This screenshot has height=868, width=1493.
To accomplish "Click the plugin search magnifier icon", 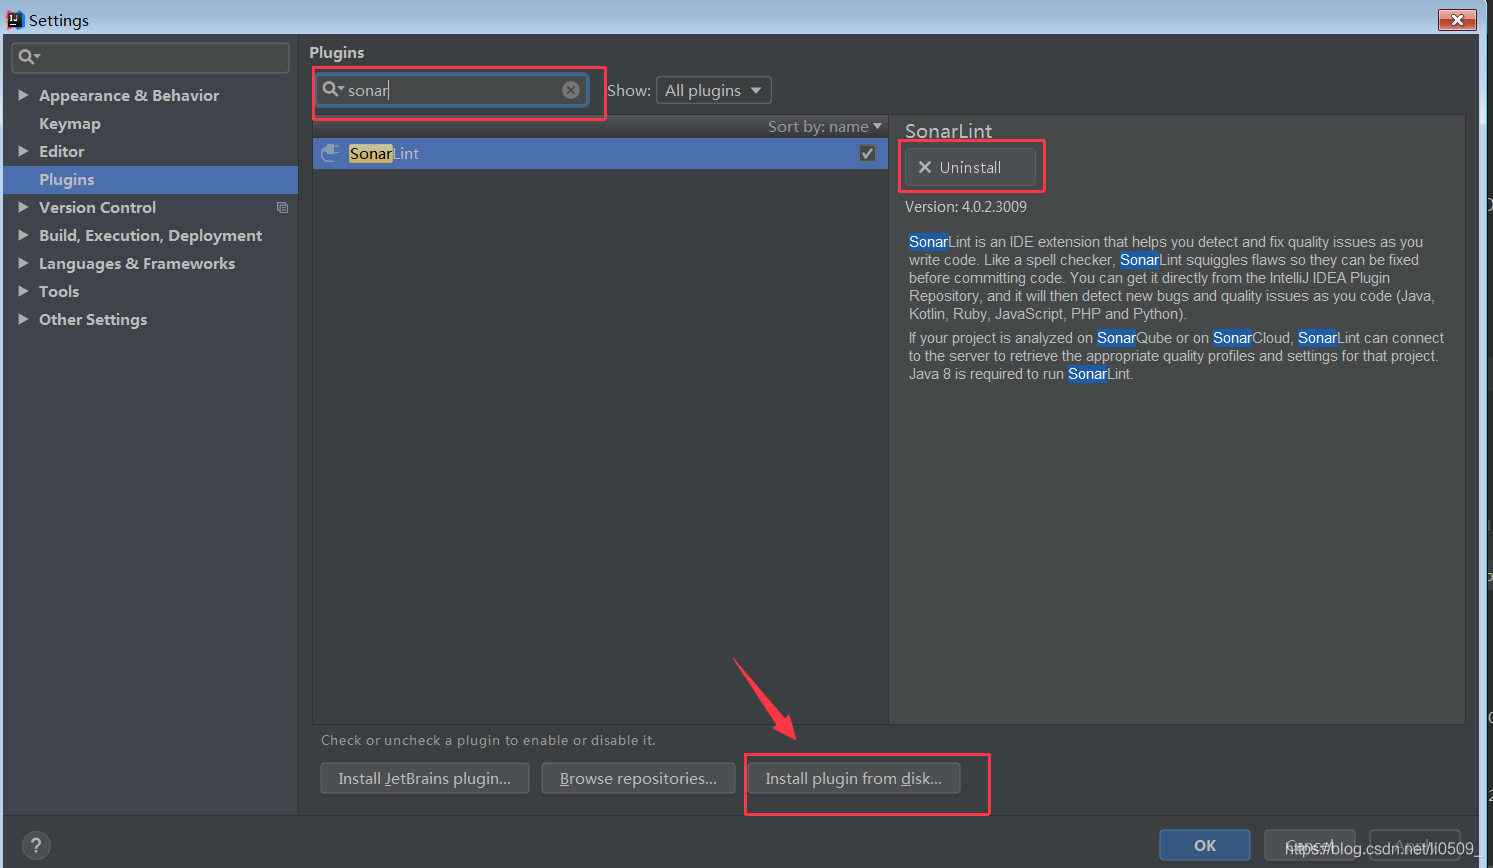I will point(332,90).
